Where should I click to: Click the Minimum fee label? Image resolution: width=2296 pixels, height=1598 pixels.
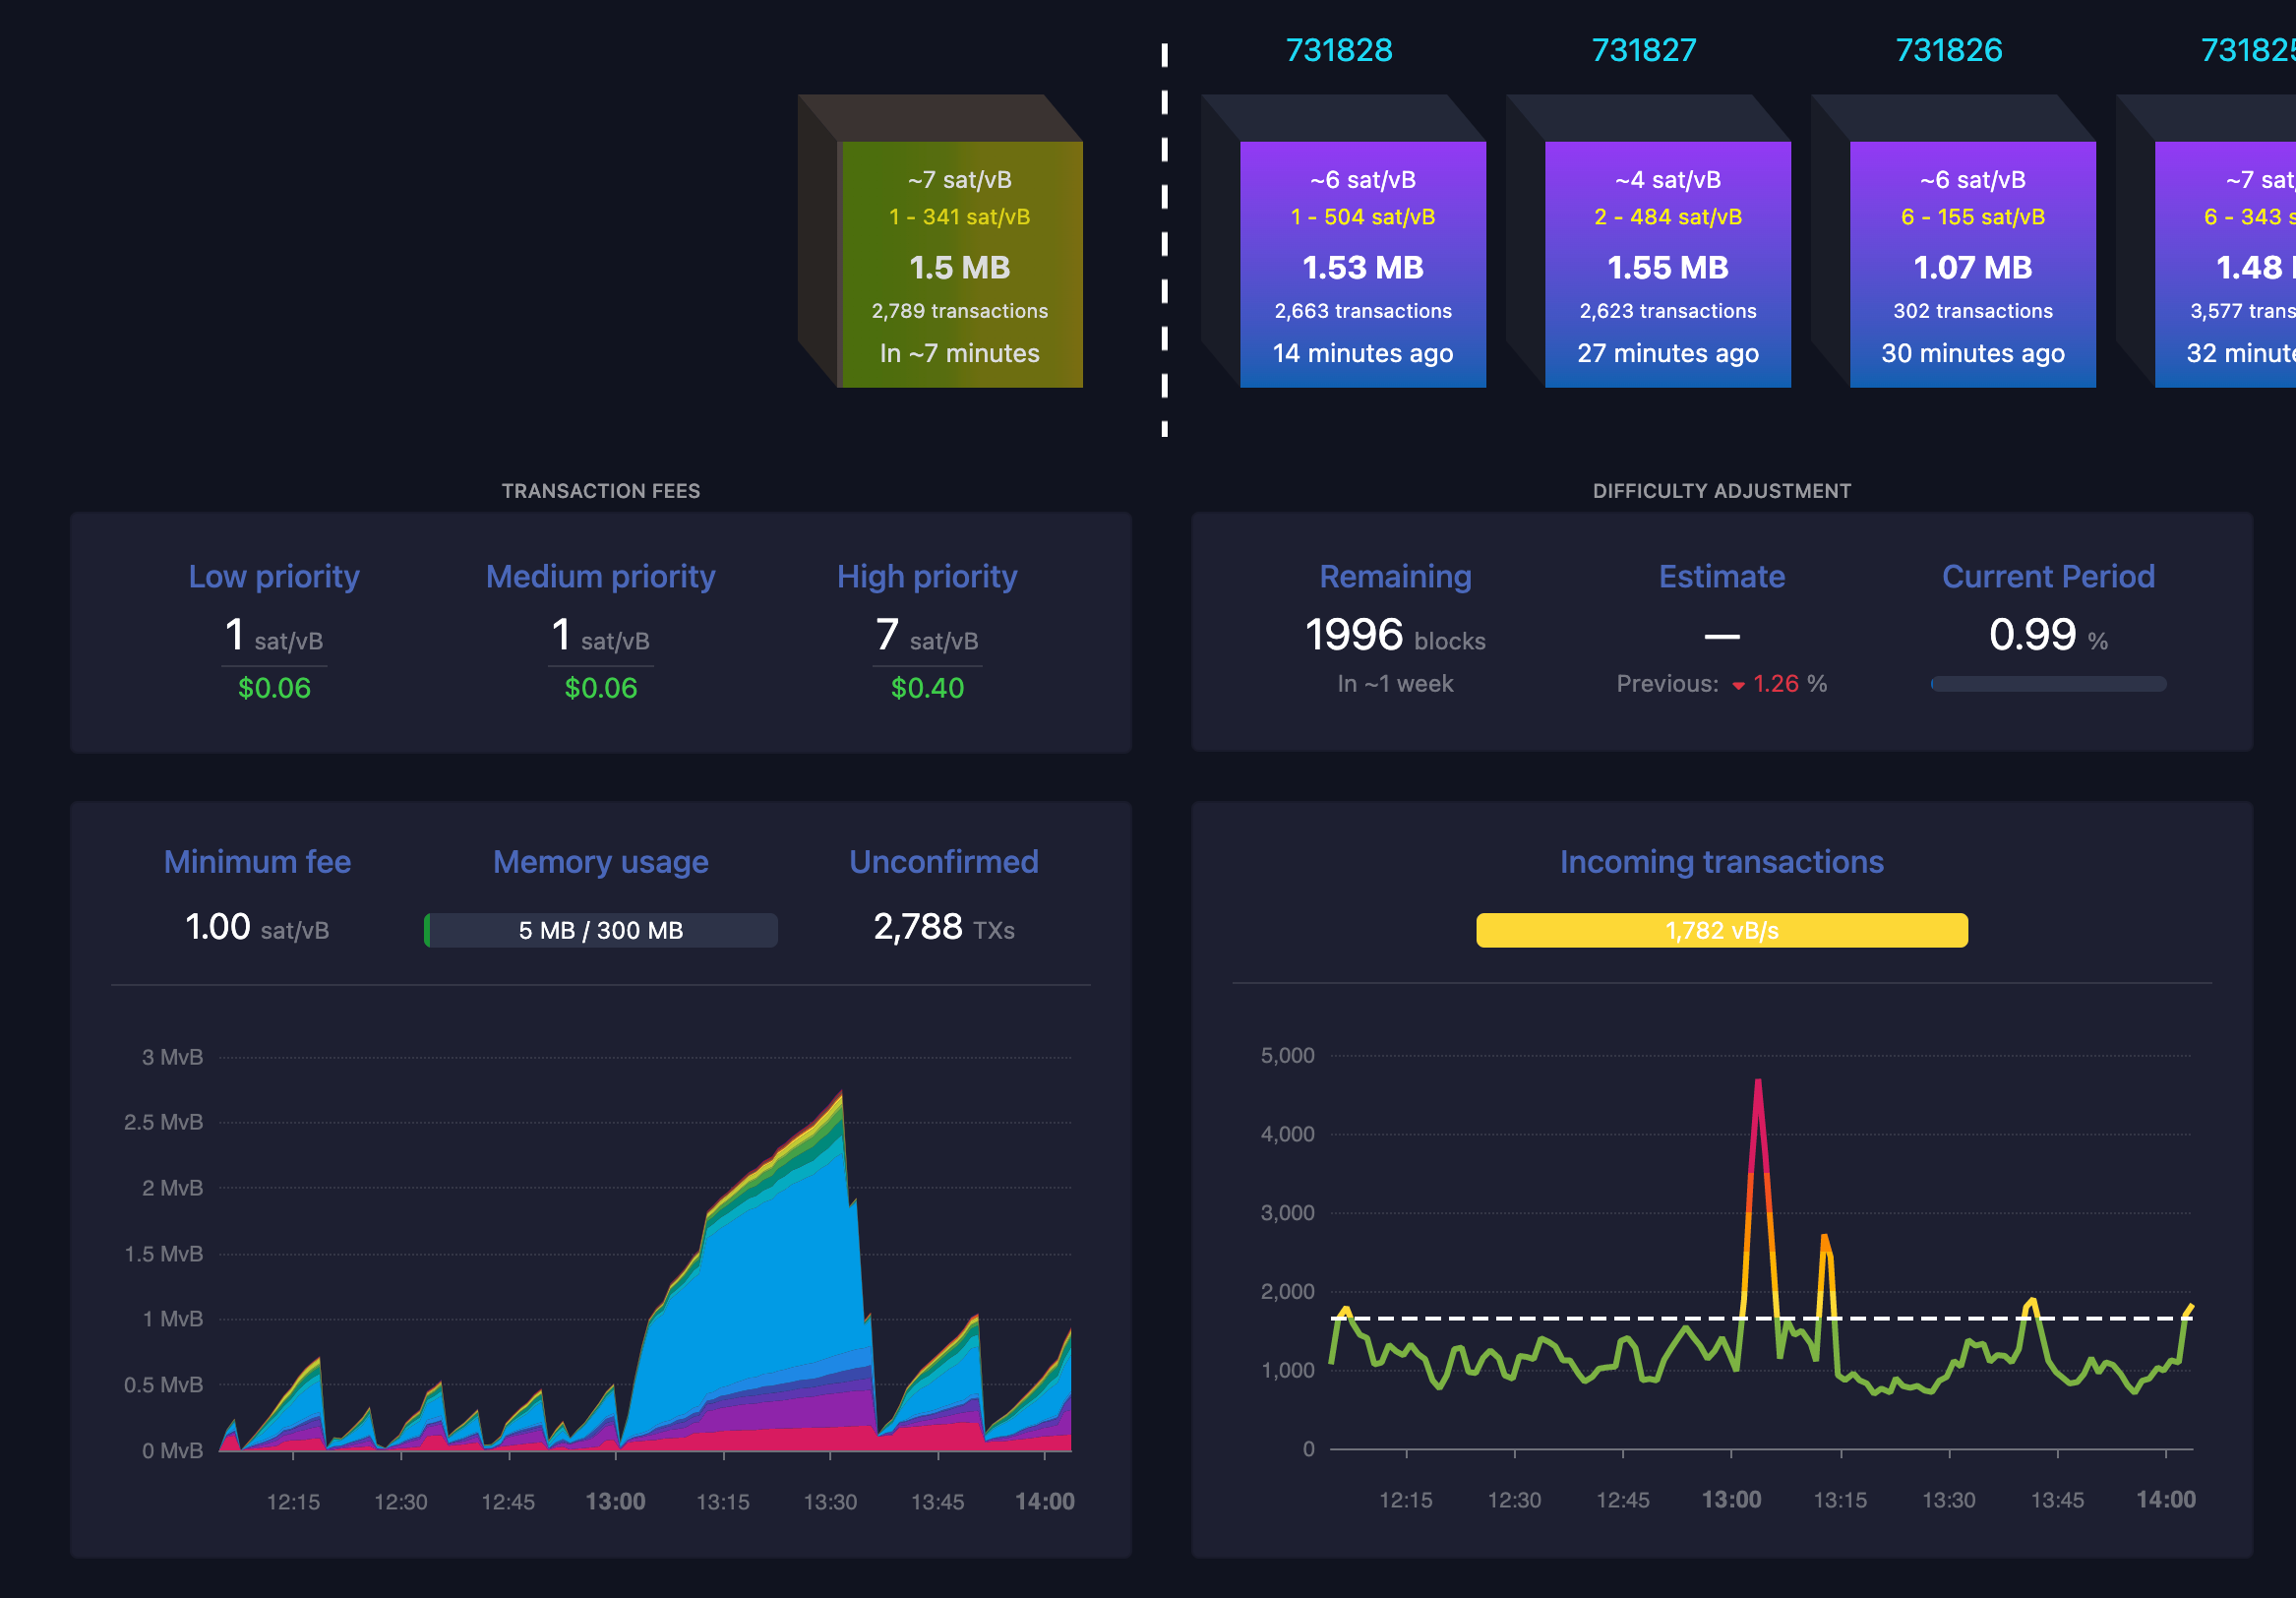(257, 862)
